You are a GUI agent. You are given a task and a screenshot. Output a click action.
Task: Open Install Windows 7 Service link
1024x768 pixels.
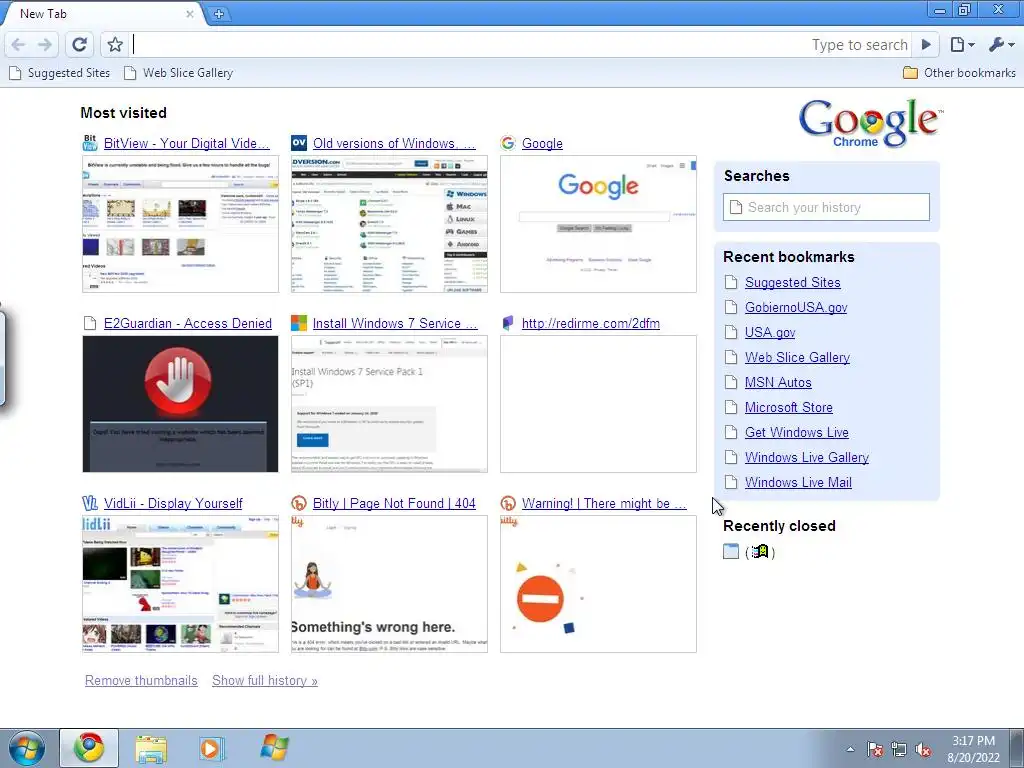pos(395,323)
